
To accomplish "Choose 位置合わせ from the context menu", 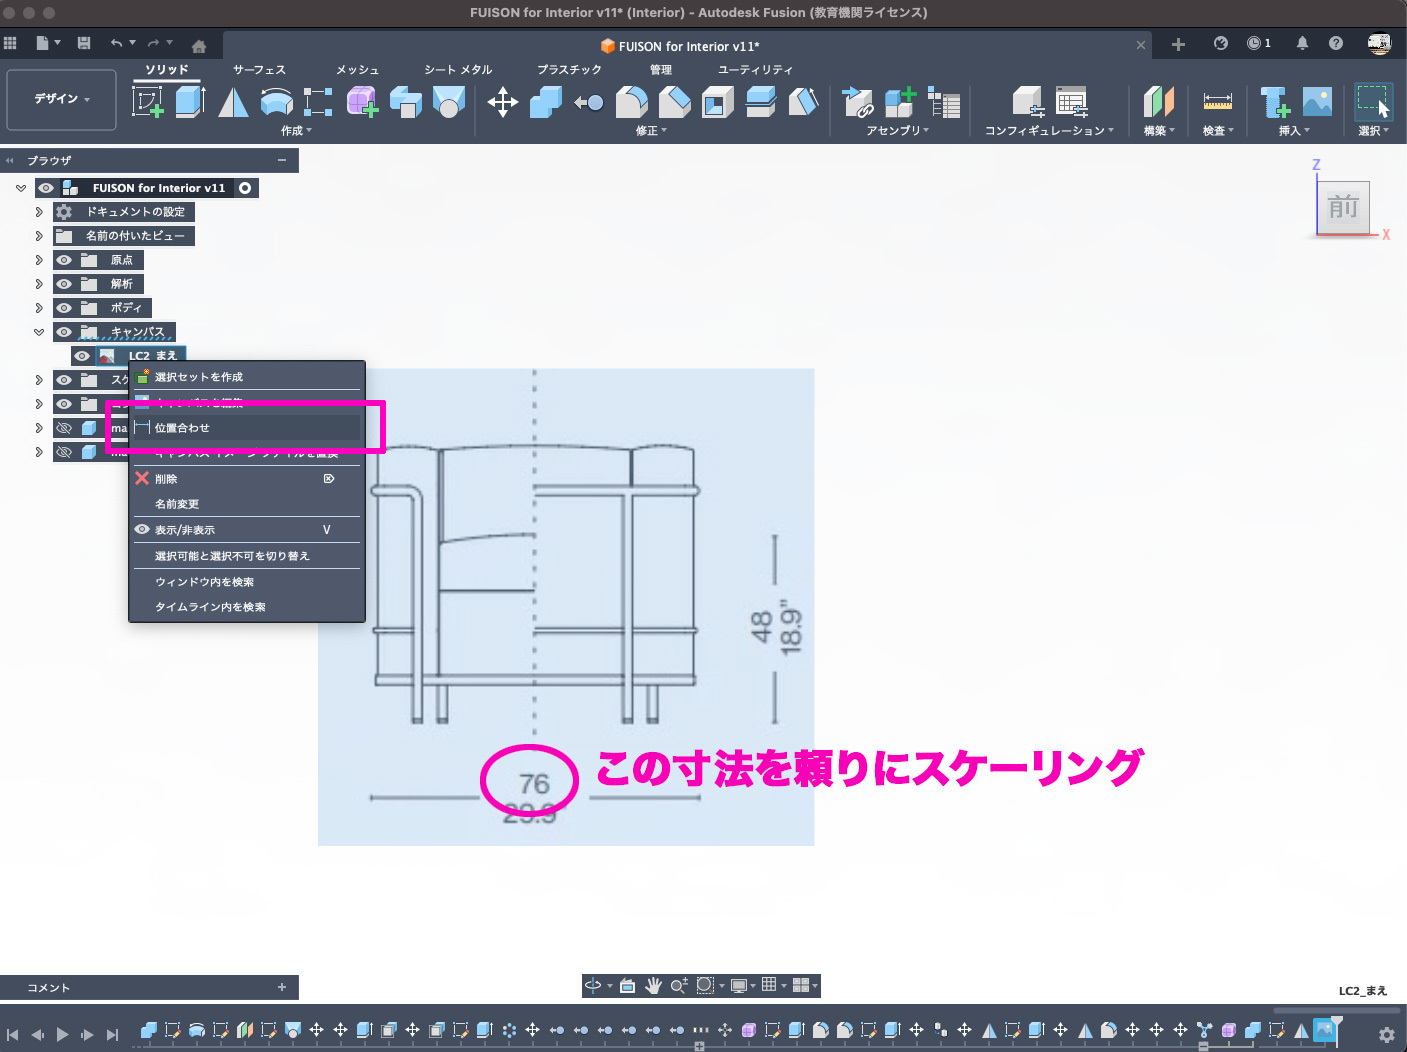I will tap(182, 428).
